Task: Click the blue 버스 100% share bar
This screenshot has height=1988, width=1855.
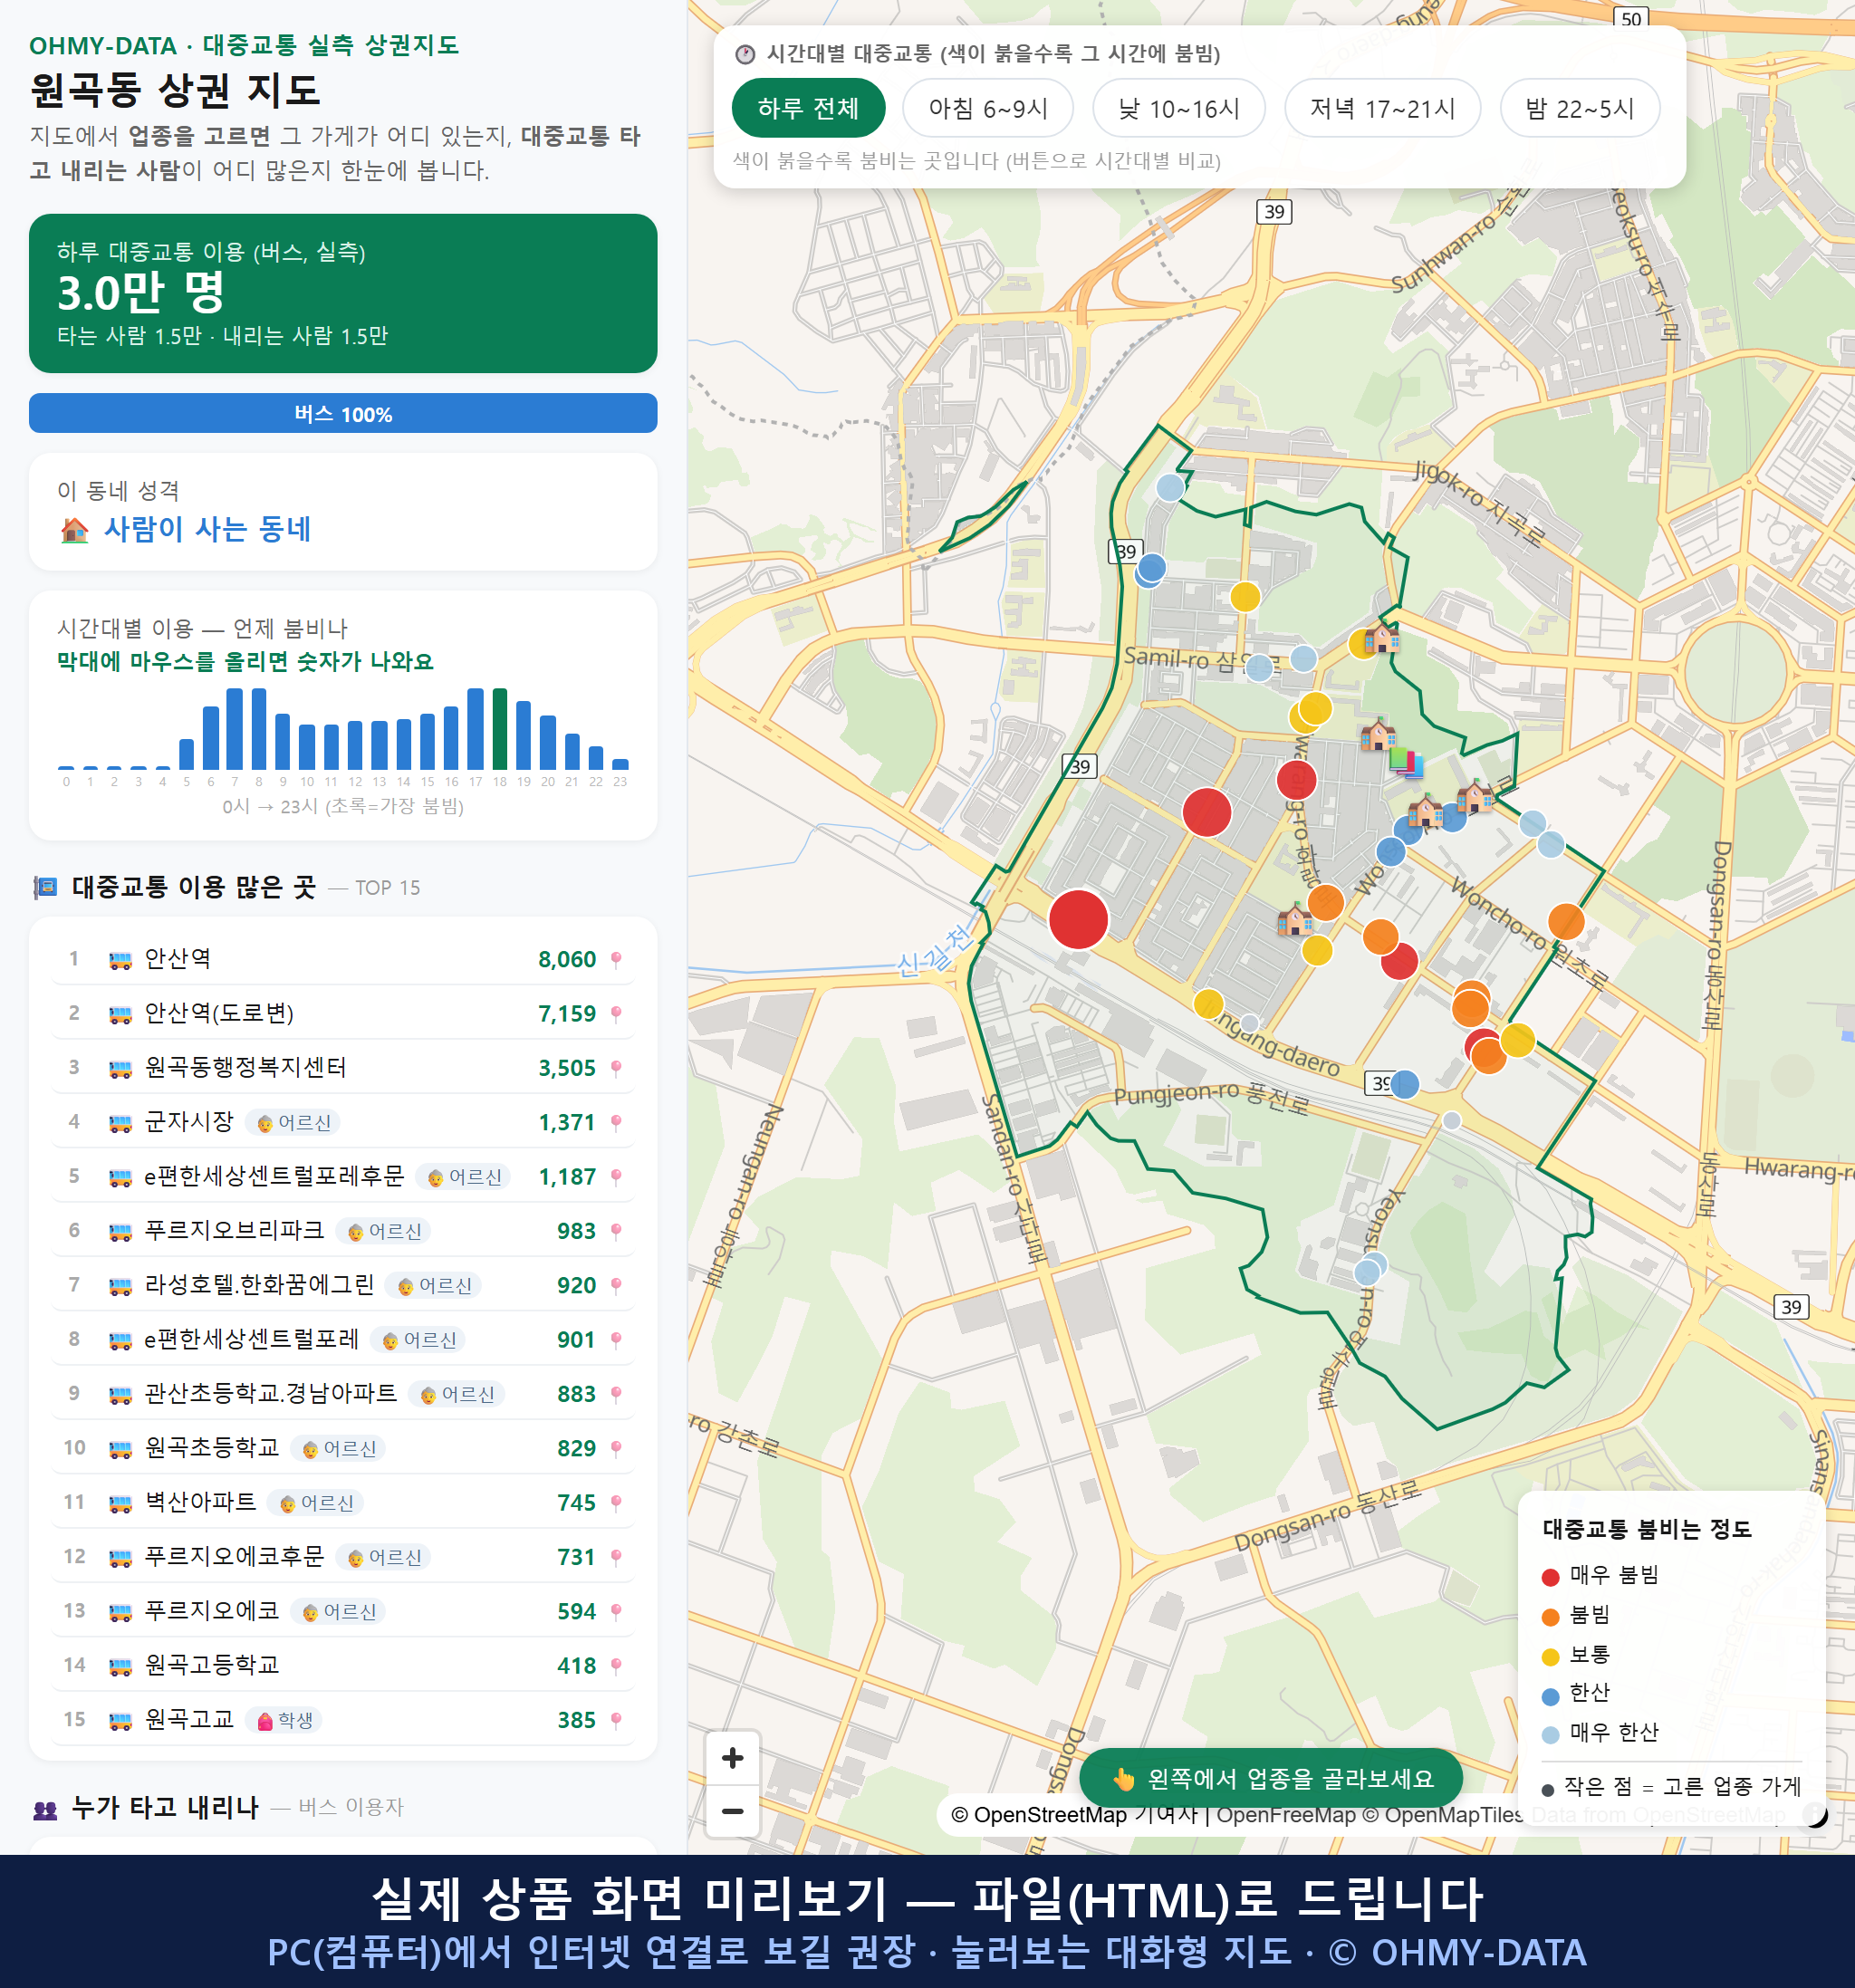Action: [342, 414]
